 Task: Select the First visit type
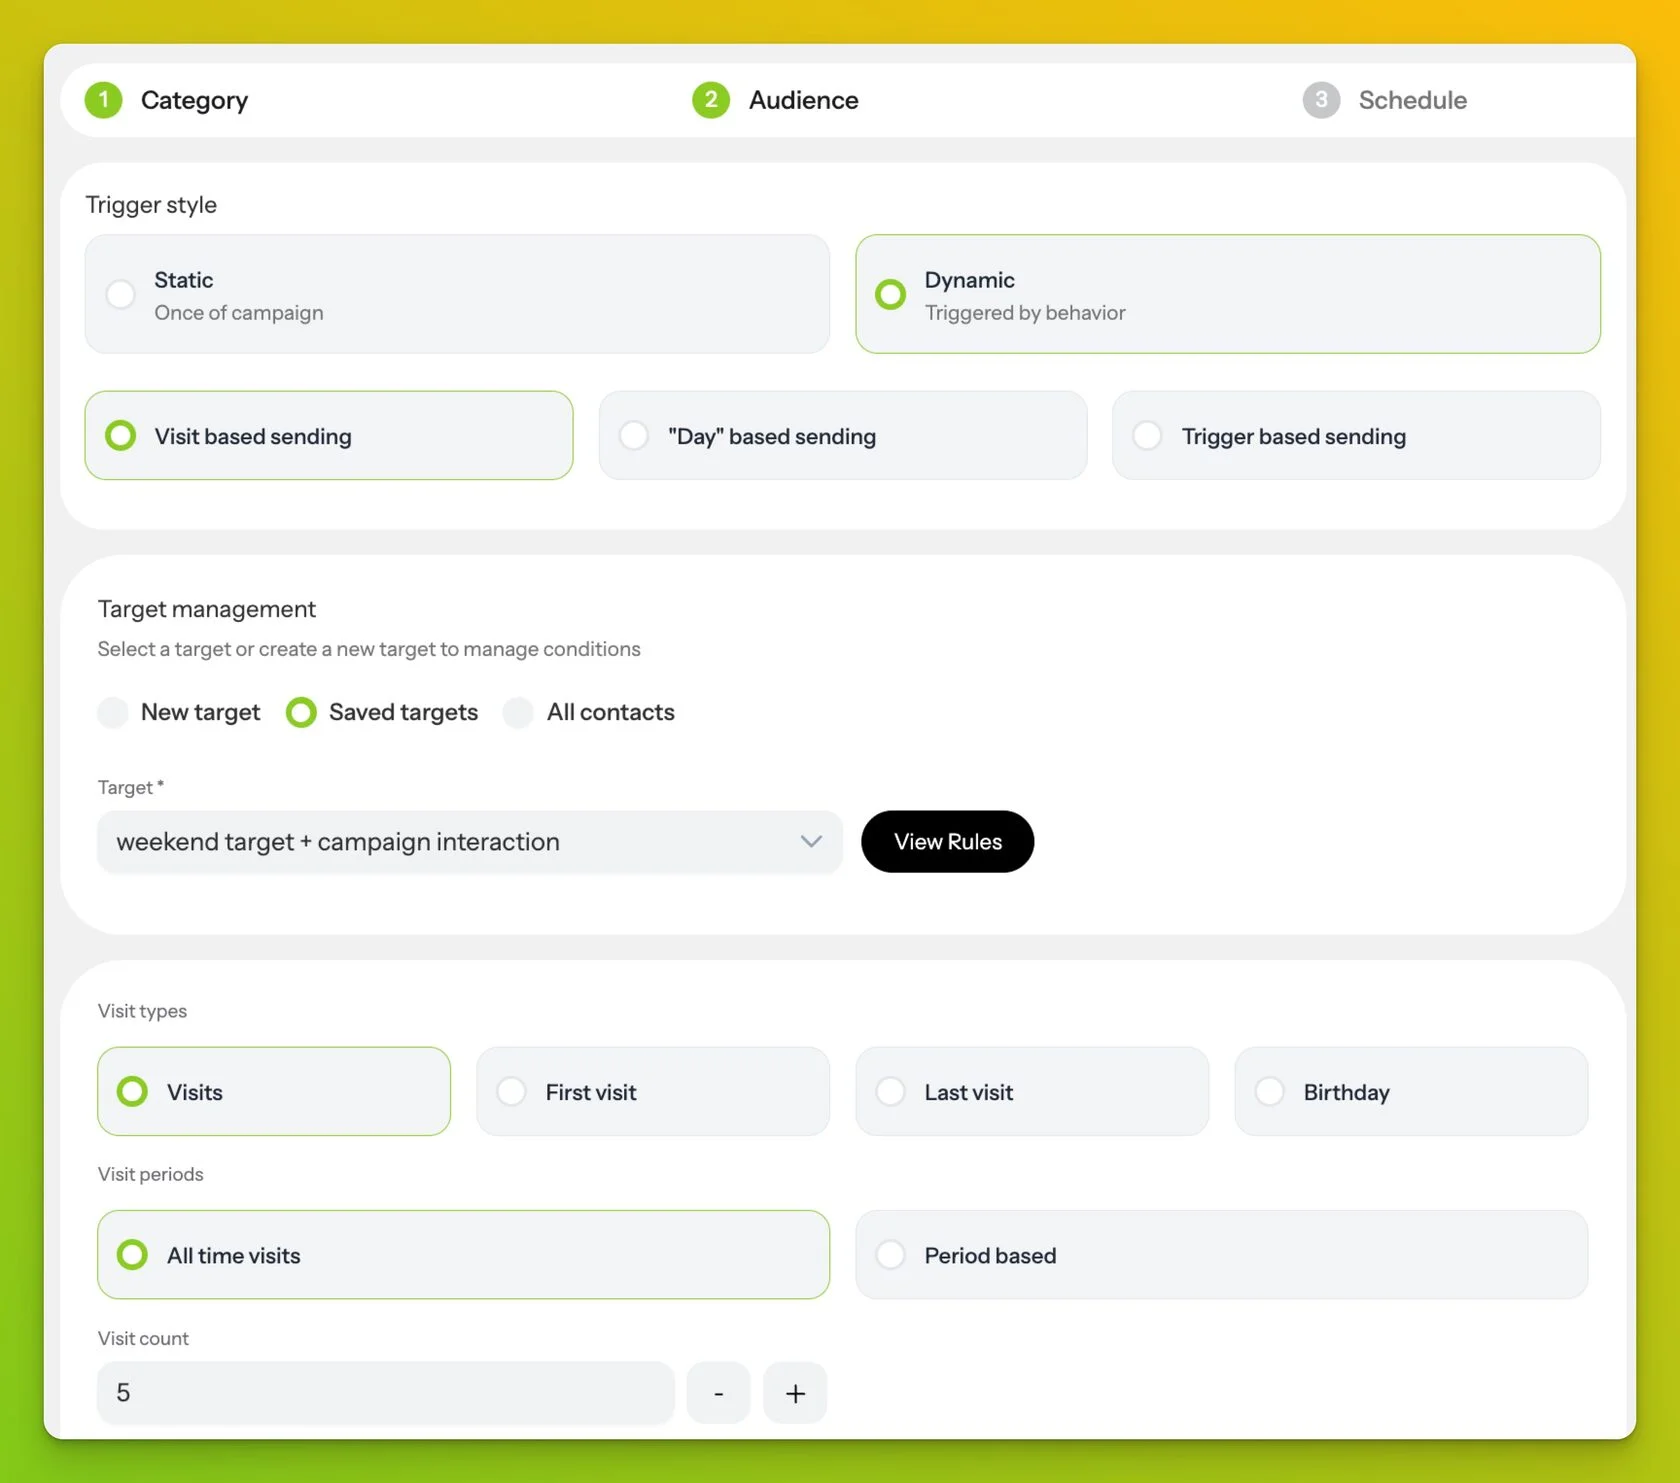click(x=652, y=1092)
